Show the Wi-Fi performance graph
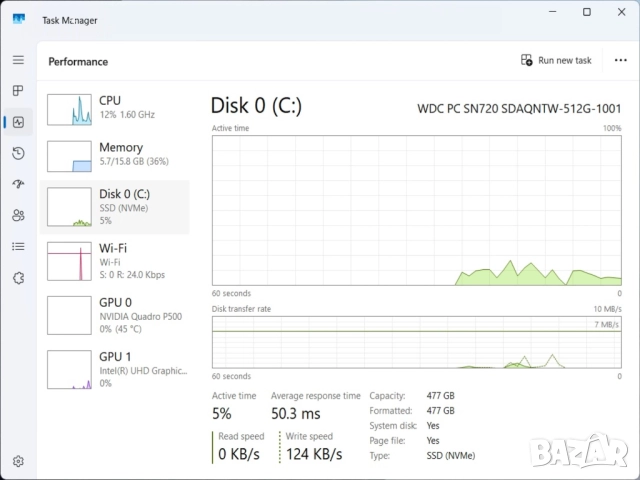 pos(115,260)
